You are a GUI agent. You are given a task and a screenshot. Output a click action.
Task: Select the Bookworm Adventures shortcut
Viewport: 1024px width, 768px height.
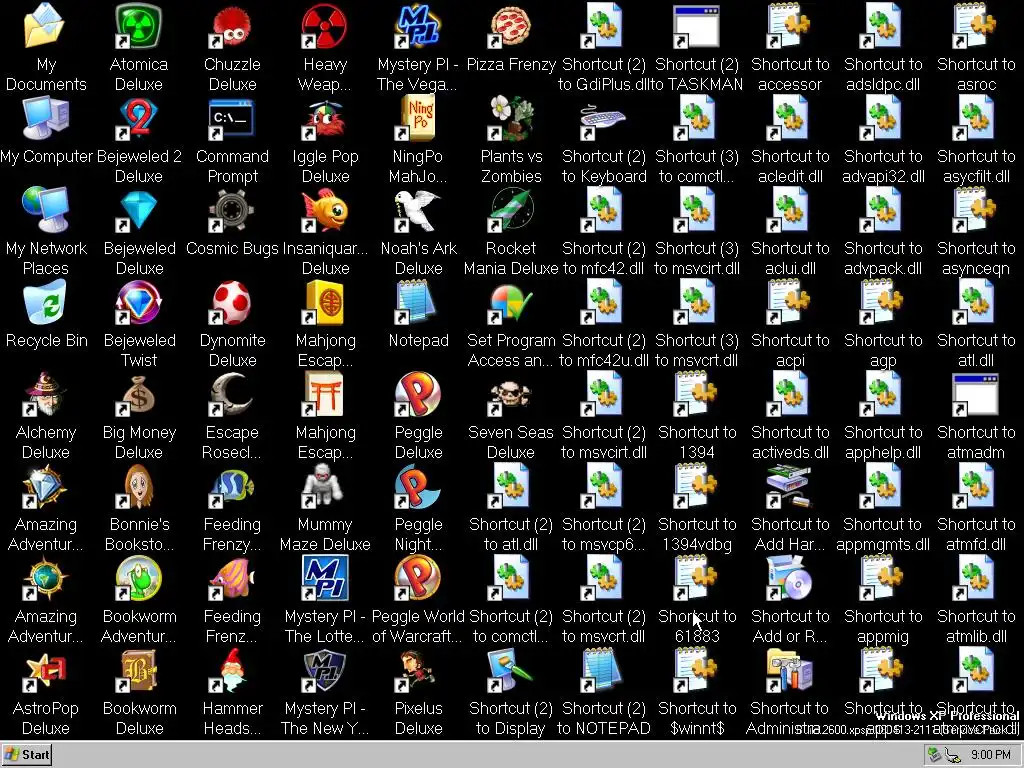point(138,578)
